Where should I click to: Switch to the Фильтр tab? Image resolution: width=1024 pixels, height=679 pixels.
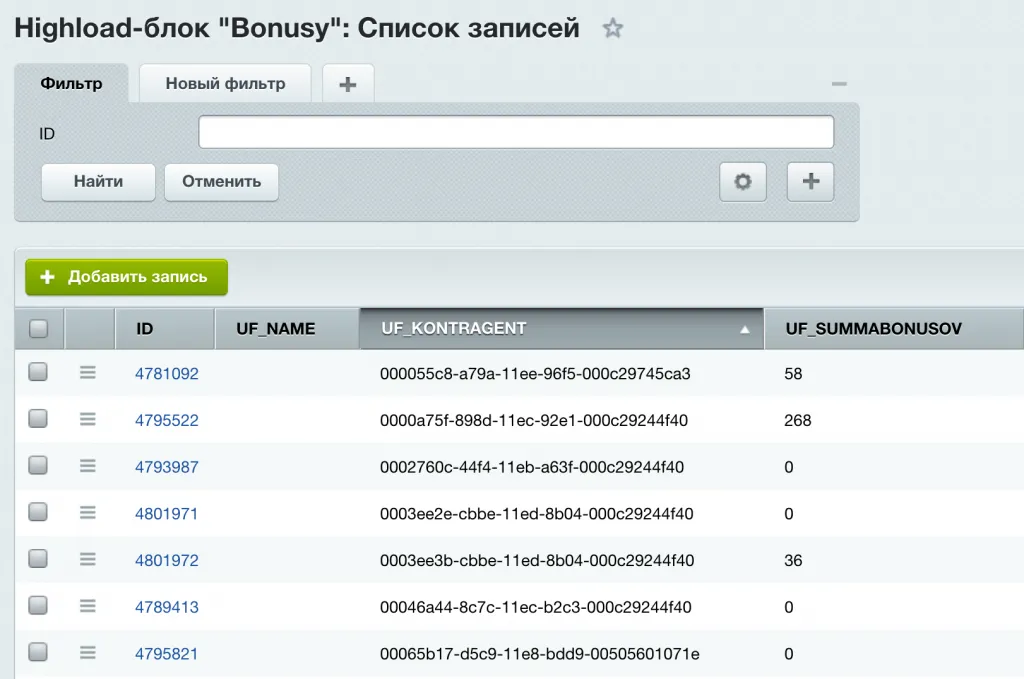(71, 84)
